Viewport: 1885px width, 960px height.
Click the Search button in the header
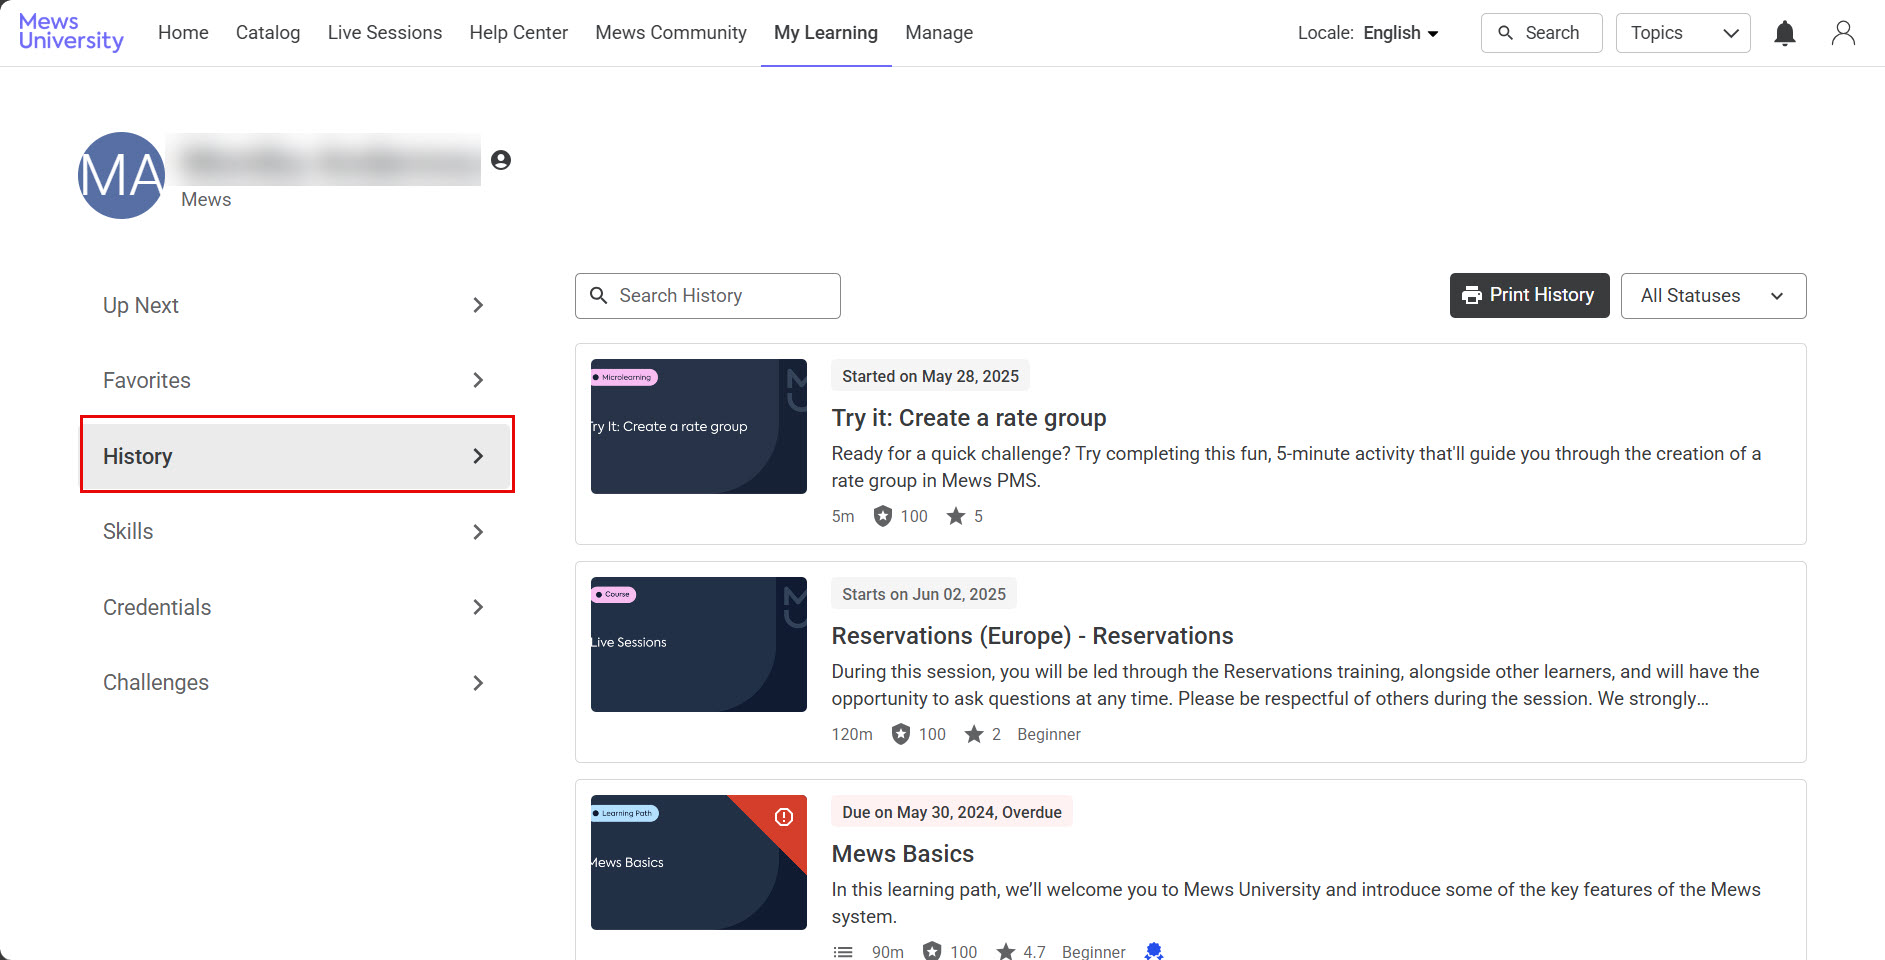[x=1541, y=33]
